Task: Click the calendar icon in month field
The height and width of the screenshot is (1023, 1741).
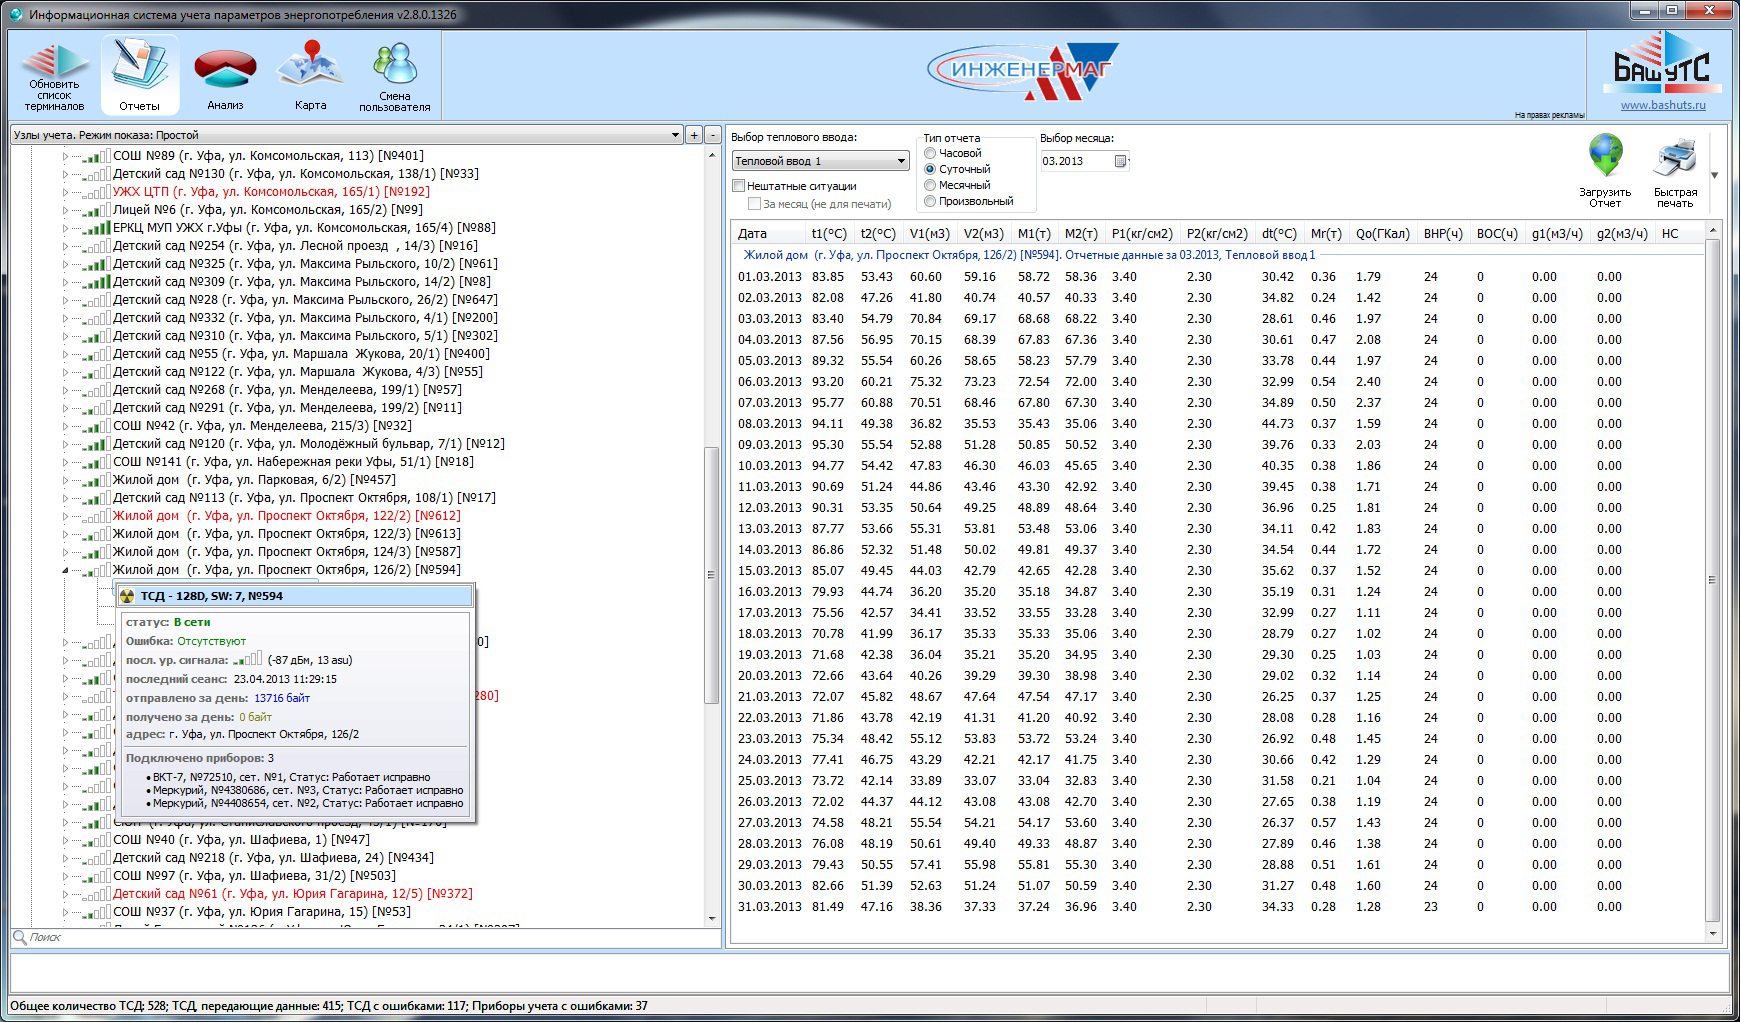Action: (x=1120, y=161)
